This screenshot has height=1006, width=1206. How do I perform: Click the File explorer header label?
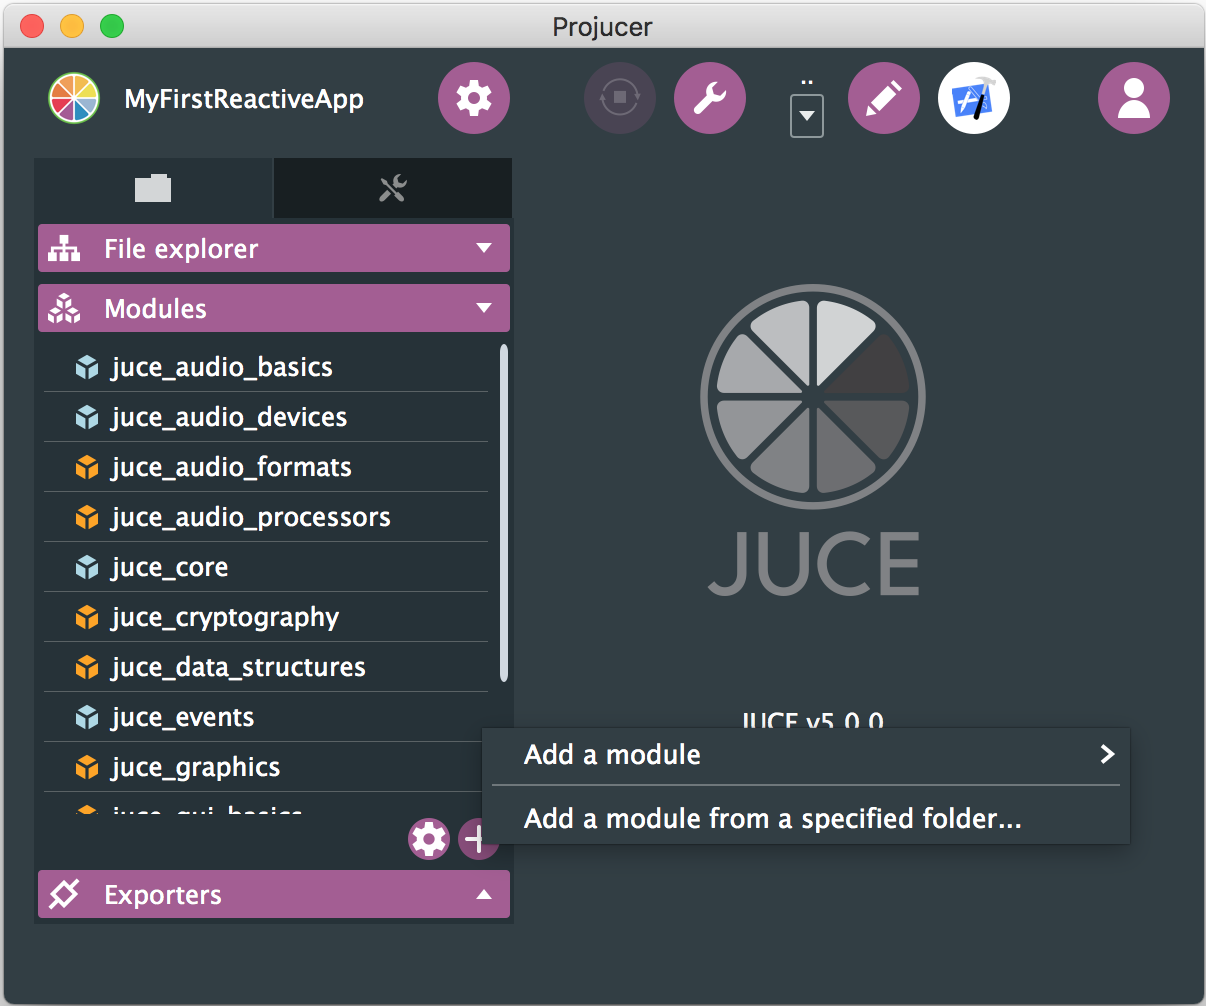pyautogui.click(x=181, y=249)
